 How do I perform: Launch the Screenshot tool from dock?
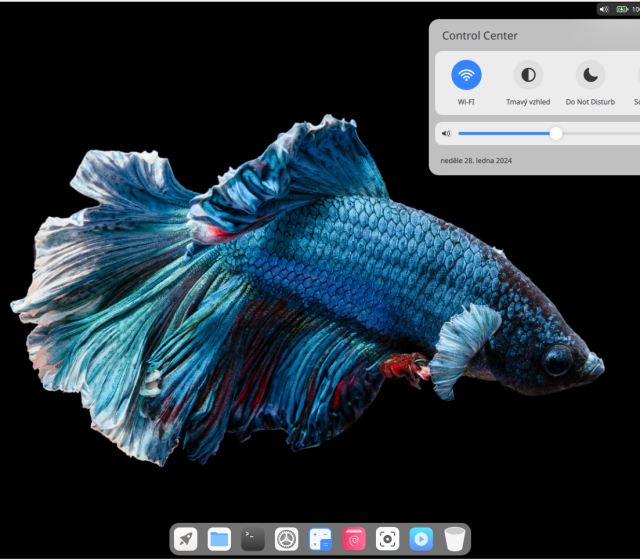pyautogui.click(x=388, y=539)
